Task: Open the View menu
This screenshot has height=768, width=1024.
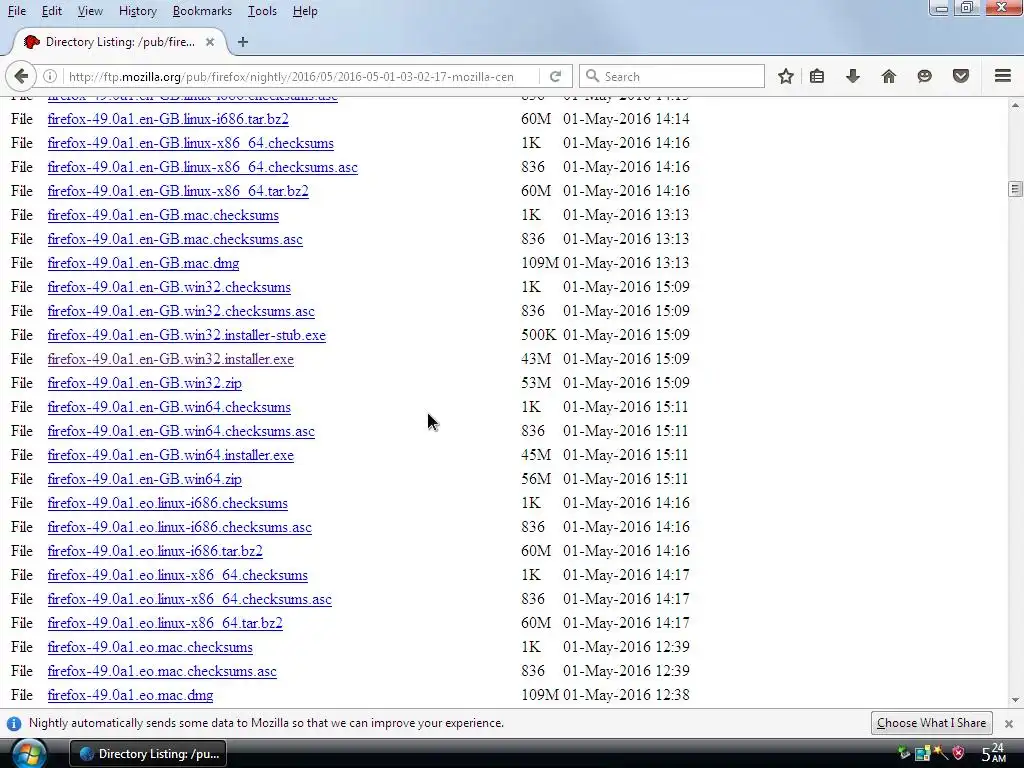Action: click(x=90, y=11)
